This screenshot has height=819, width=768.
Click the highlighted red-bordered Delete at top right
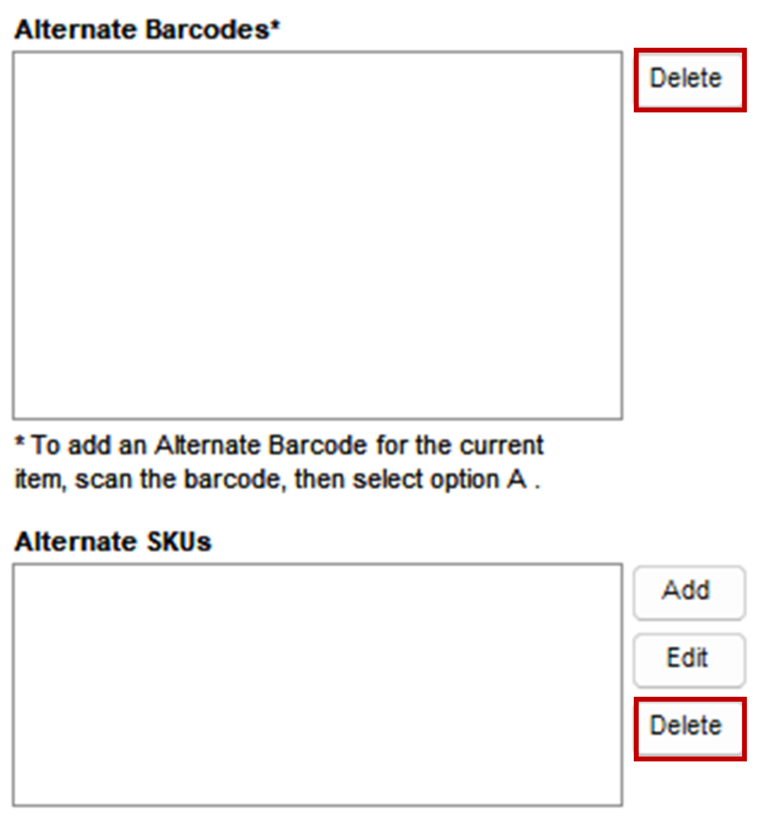pyautogui.click(x=690, y=79)
